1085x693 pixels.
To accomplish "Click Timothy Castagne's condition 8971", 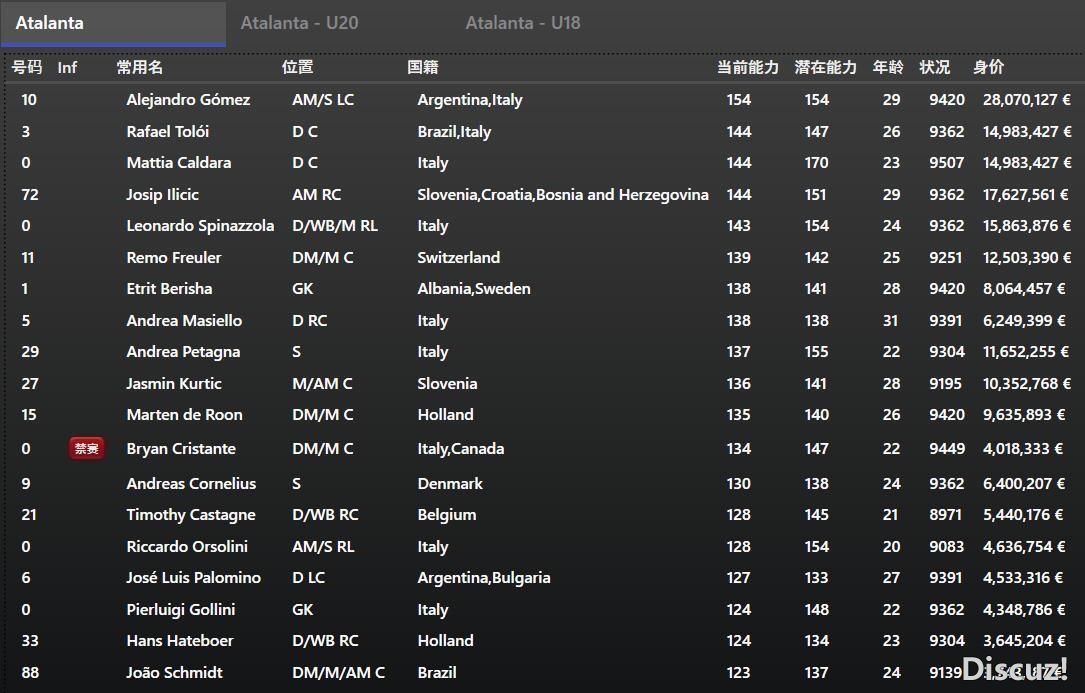I will click(x=945, y=514).
